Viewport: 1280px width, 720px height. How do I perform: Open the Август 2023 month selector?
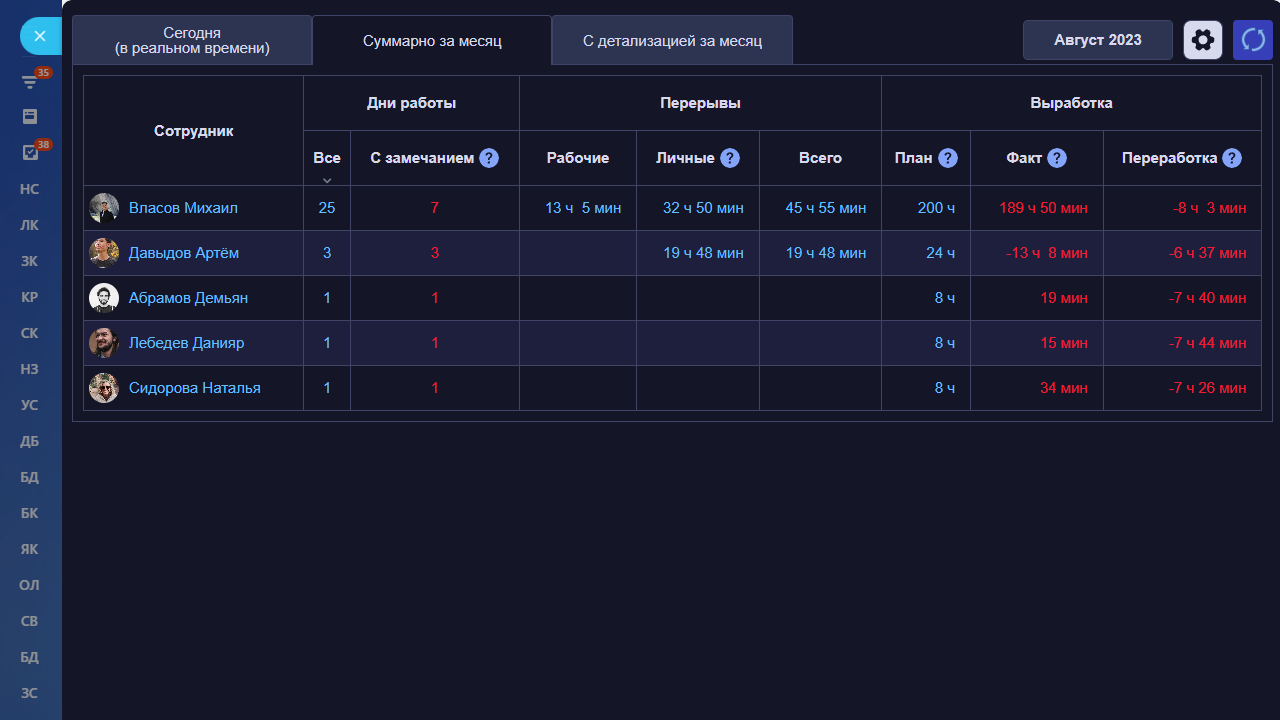[x=1098, y=40]
